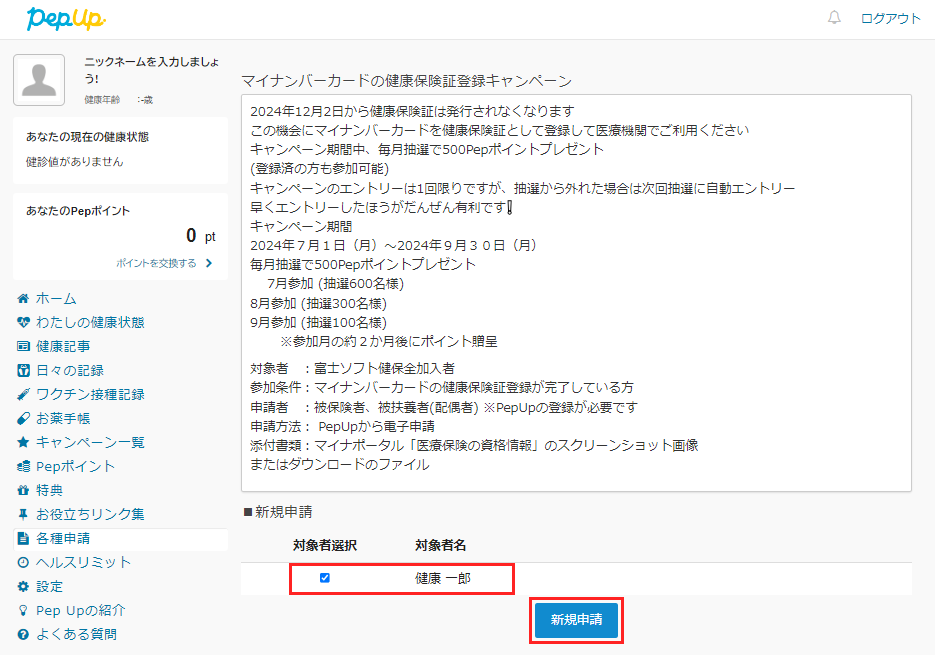Image resolution: width=935 pixels, height=655 pixels.
Task: Uncheck the checkbox for 健康 一郎
Action: 325,577
